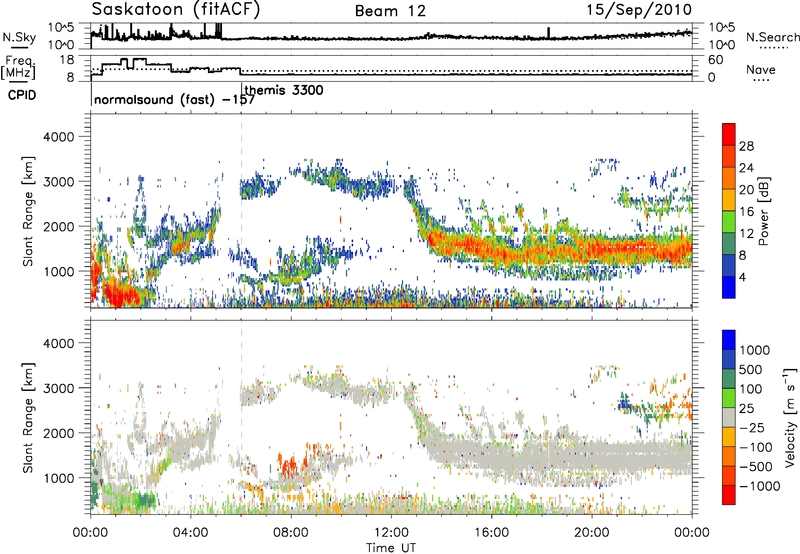Click the 'N.Sky' legend label
The width and height of the screenshot is (800, 554).
19,37
